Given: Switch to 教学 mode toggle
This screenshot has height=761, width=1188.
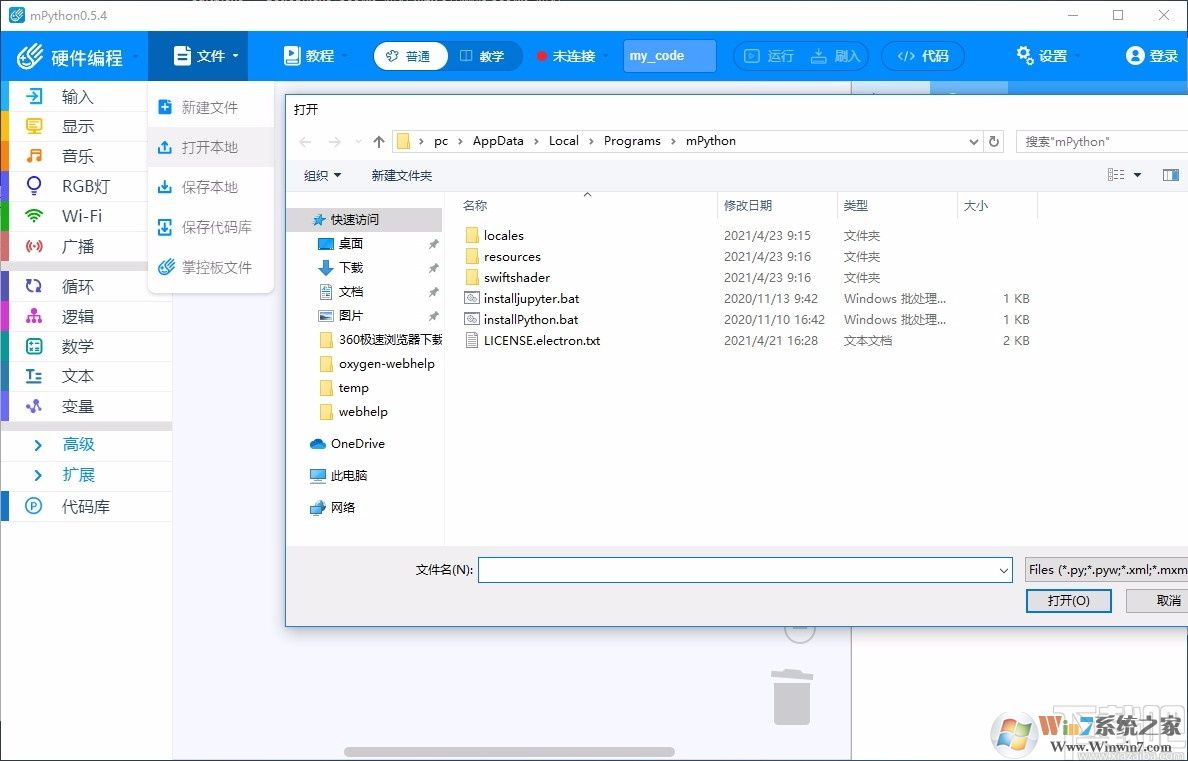Looking at the screenshot, I should click(x=483, y=56).
